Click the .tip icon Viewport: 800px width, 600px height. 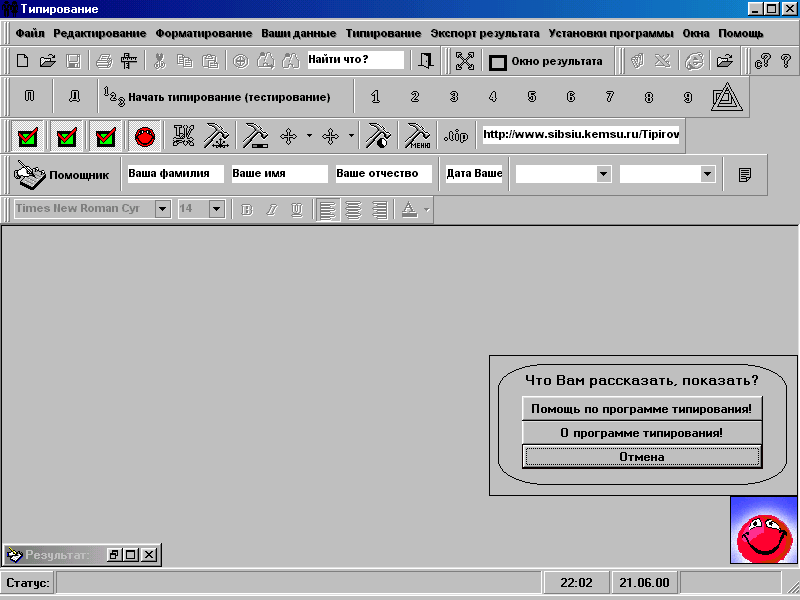pyautogui.click(x=456, y=136)
